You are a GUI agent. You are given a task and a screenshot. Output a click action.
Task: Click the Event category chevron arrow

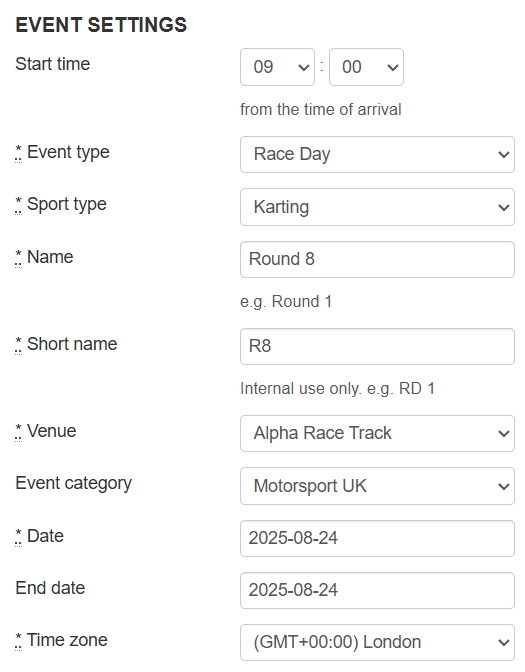[504, 486]
